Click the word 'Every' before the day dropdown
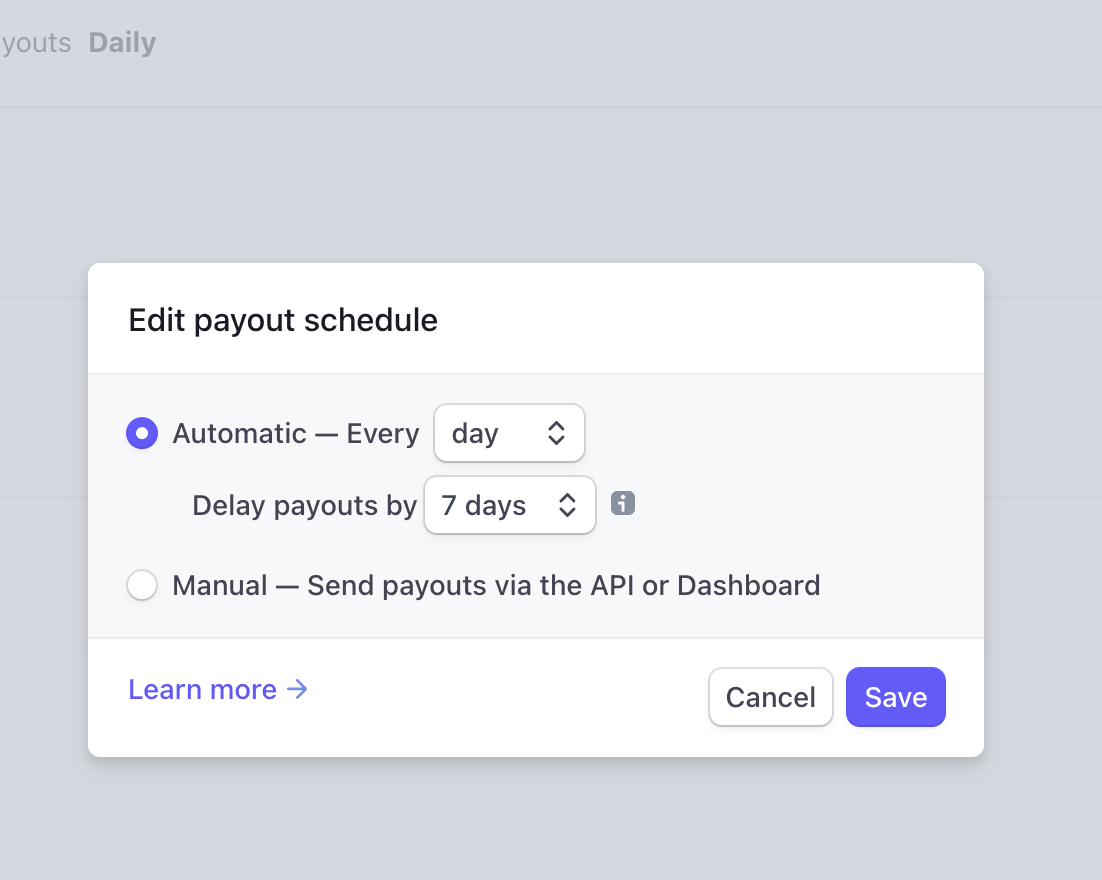This screenshot has height=880, width=1102. 383,433
